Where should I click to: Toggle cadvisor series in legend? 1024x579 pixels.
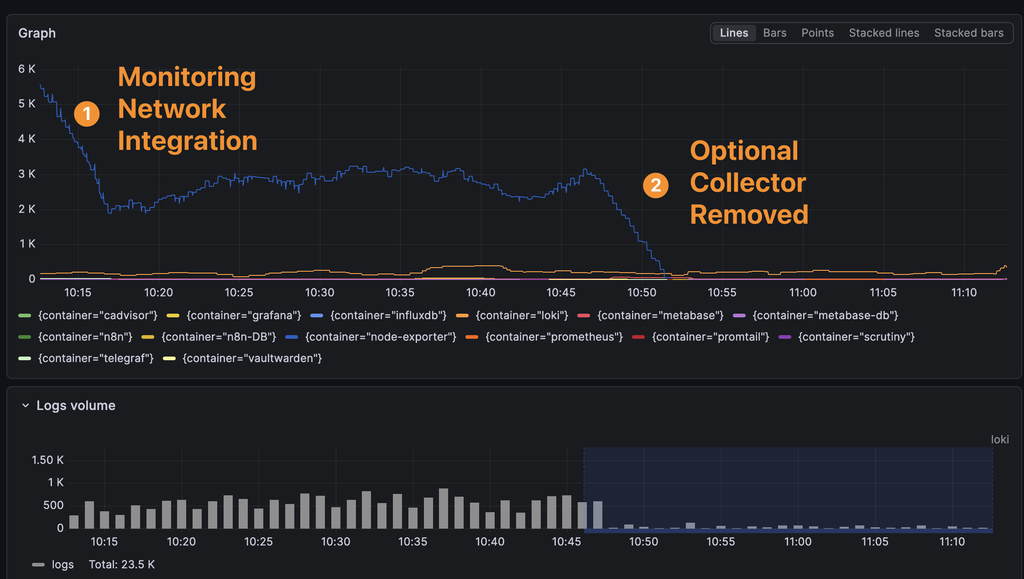coord(97,315)
